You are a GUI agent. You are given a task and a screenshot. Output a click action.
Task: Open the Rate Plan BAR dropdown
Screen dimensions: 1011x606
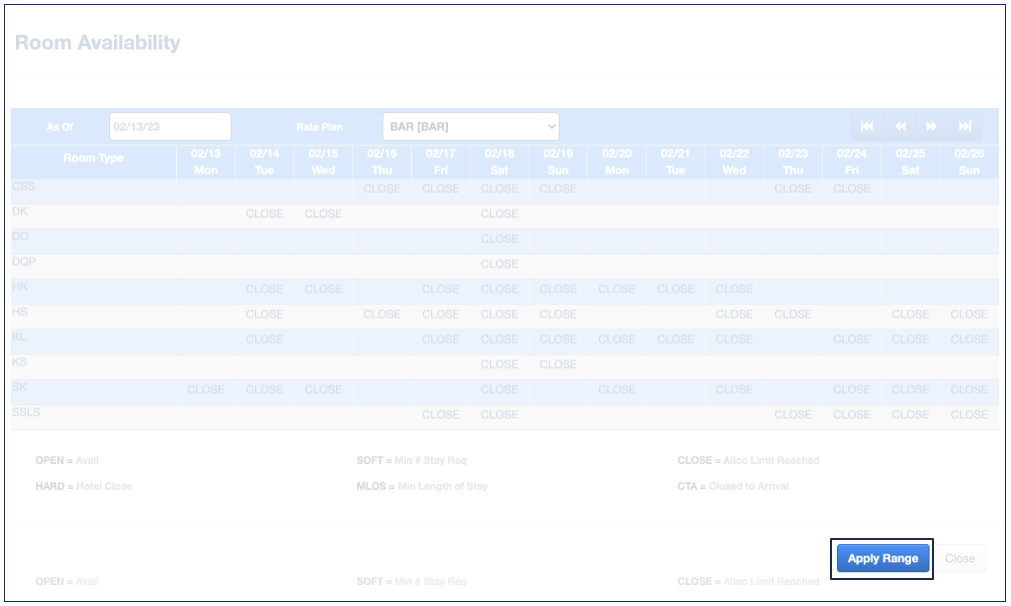(470, 126)
